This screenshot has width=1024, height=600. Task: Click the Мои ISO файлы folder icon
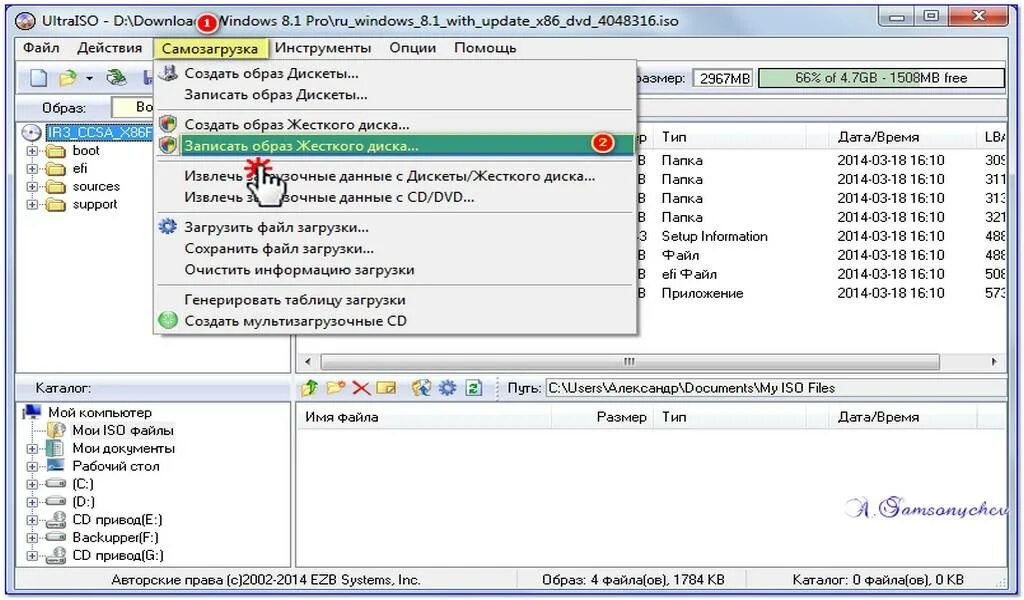(x=56, y=430)
